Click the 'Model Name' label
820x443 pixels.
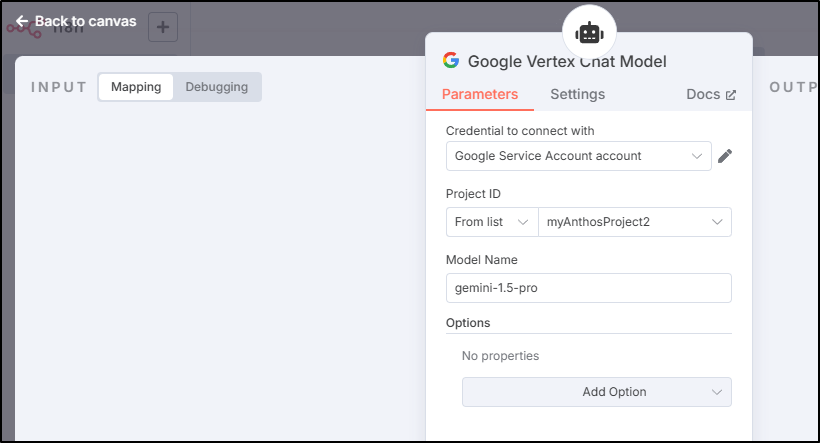(481, 259)
